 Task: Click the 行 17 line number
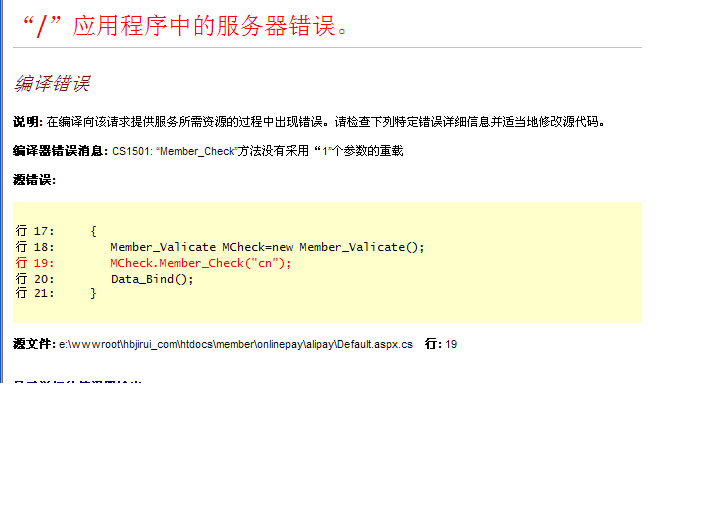click(35, 231)
